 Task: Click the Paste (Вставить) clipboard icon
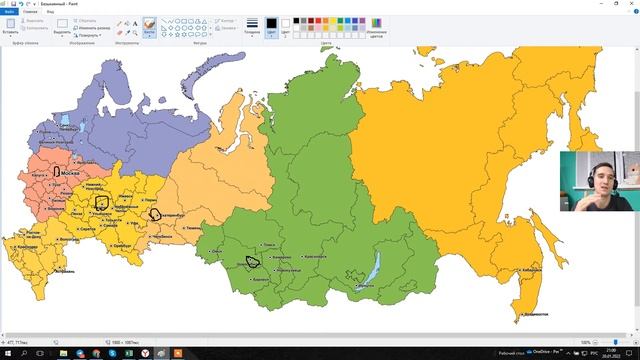click(11, 24)
